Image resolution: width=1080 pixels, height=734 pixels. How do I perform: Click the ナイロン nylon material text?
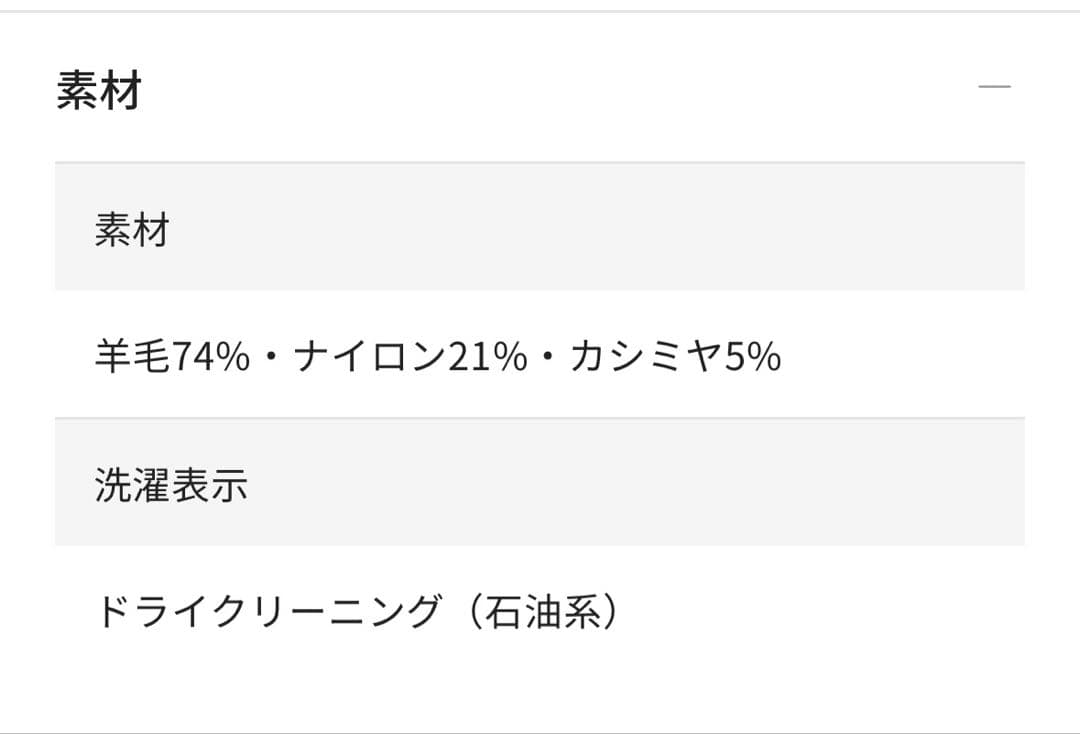(369, 357)
